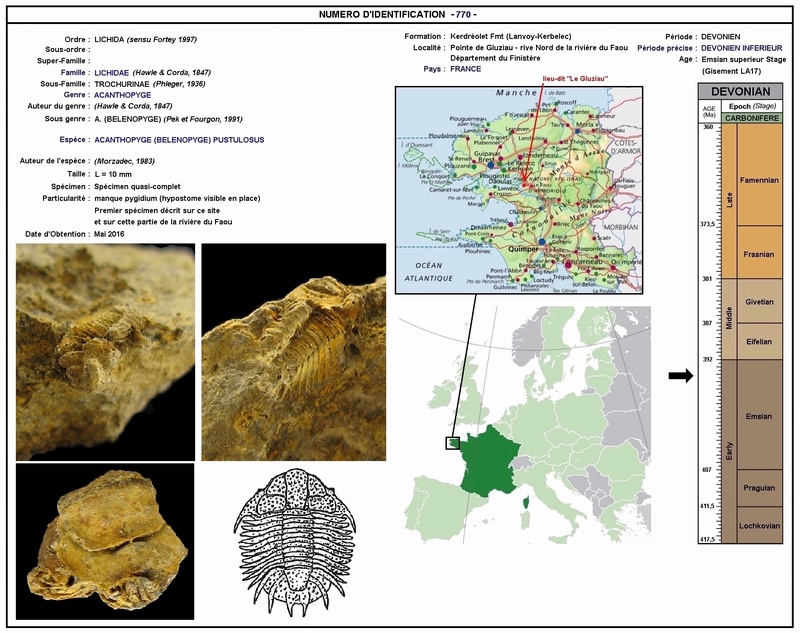Select the Lochkovian stage block
800x633 pixels.
coord(759,525)
